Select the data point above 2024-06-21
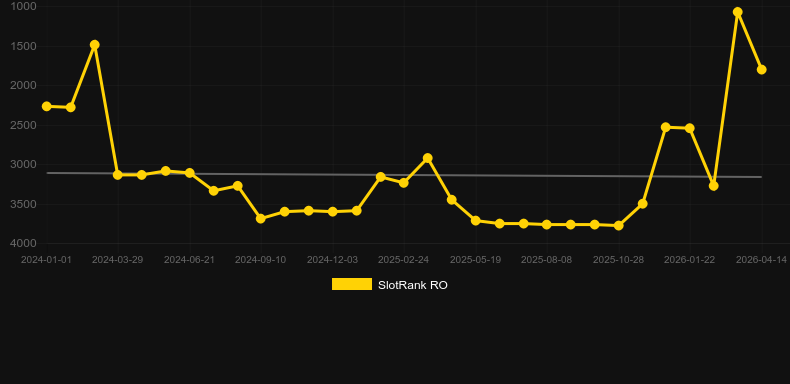The height and width of the screenshot is (384, 790). [190, 173]
